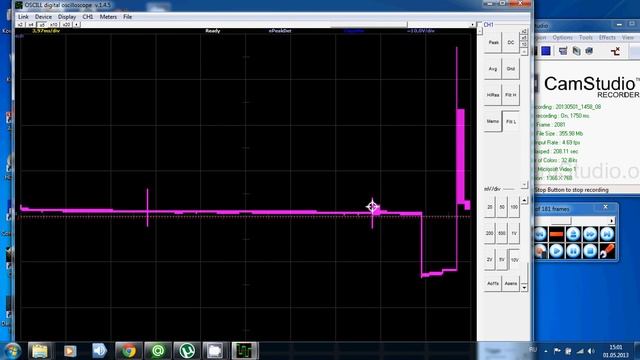Select x20 zoom in top toolbar

(66, 25)
